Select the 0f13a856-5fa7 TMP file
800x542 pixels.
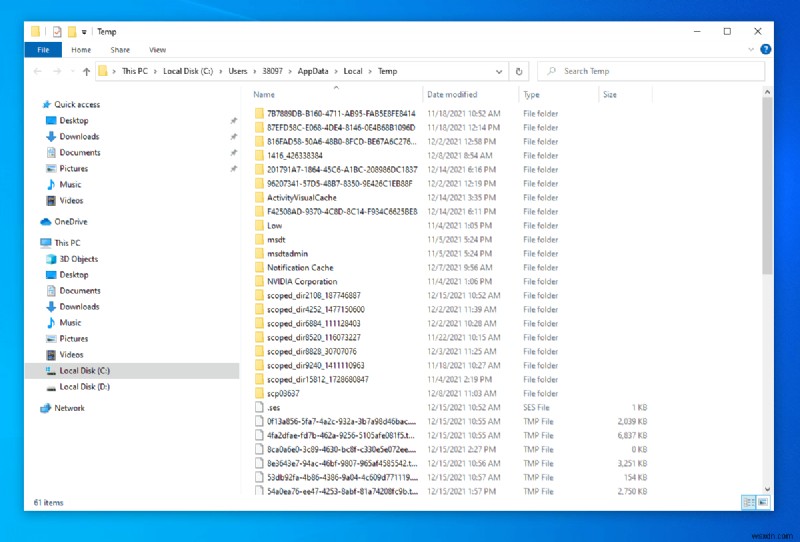tap(341, 422)
